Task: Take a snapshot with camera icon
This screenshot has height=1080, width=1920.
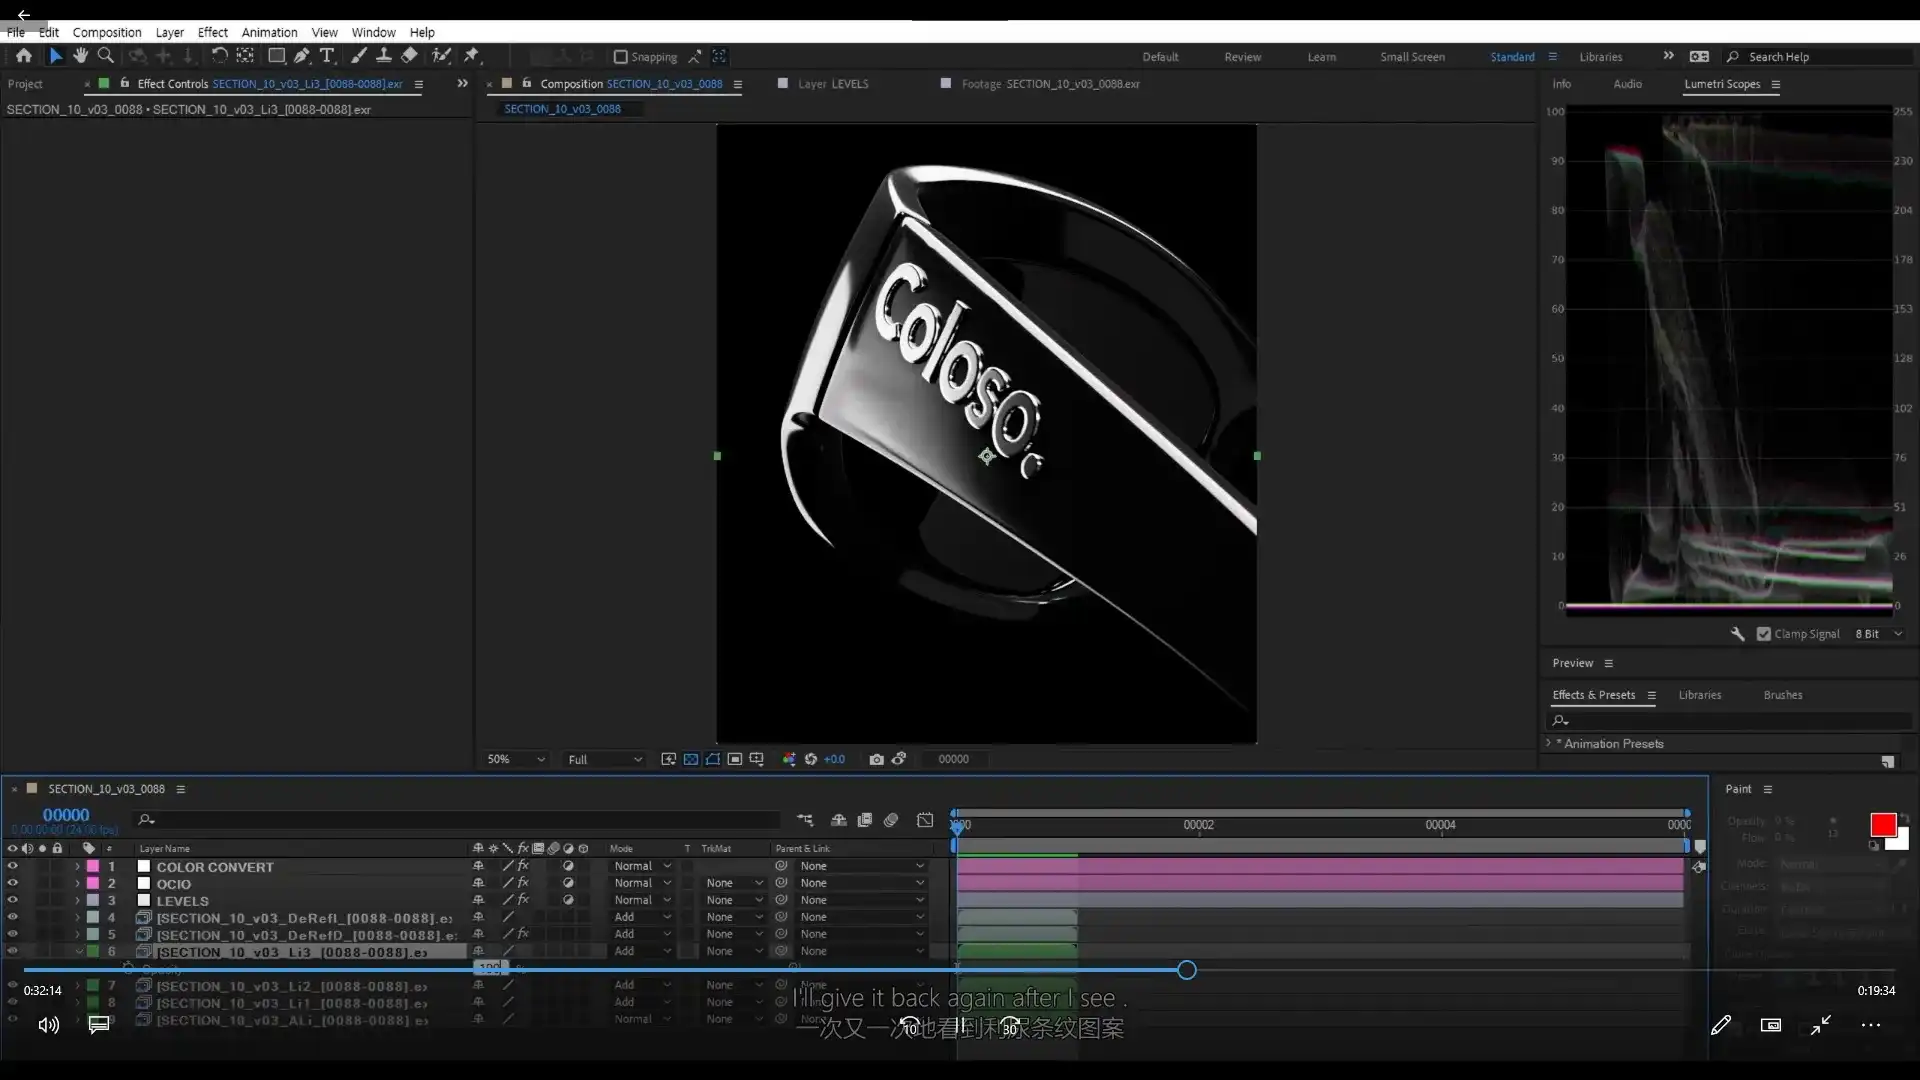Action: 876,759
